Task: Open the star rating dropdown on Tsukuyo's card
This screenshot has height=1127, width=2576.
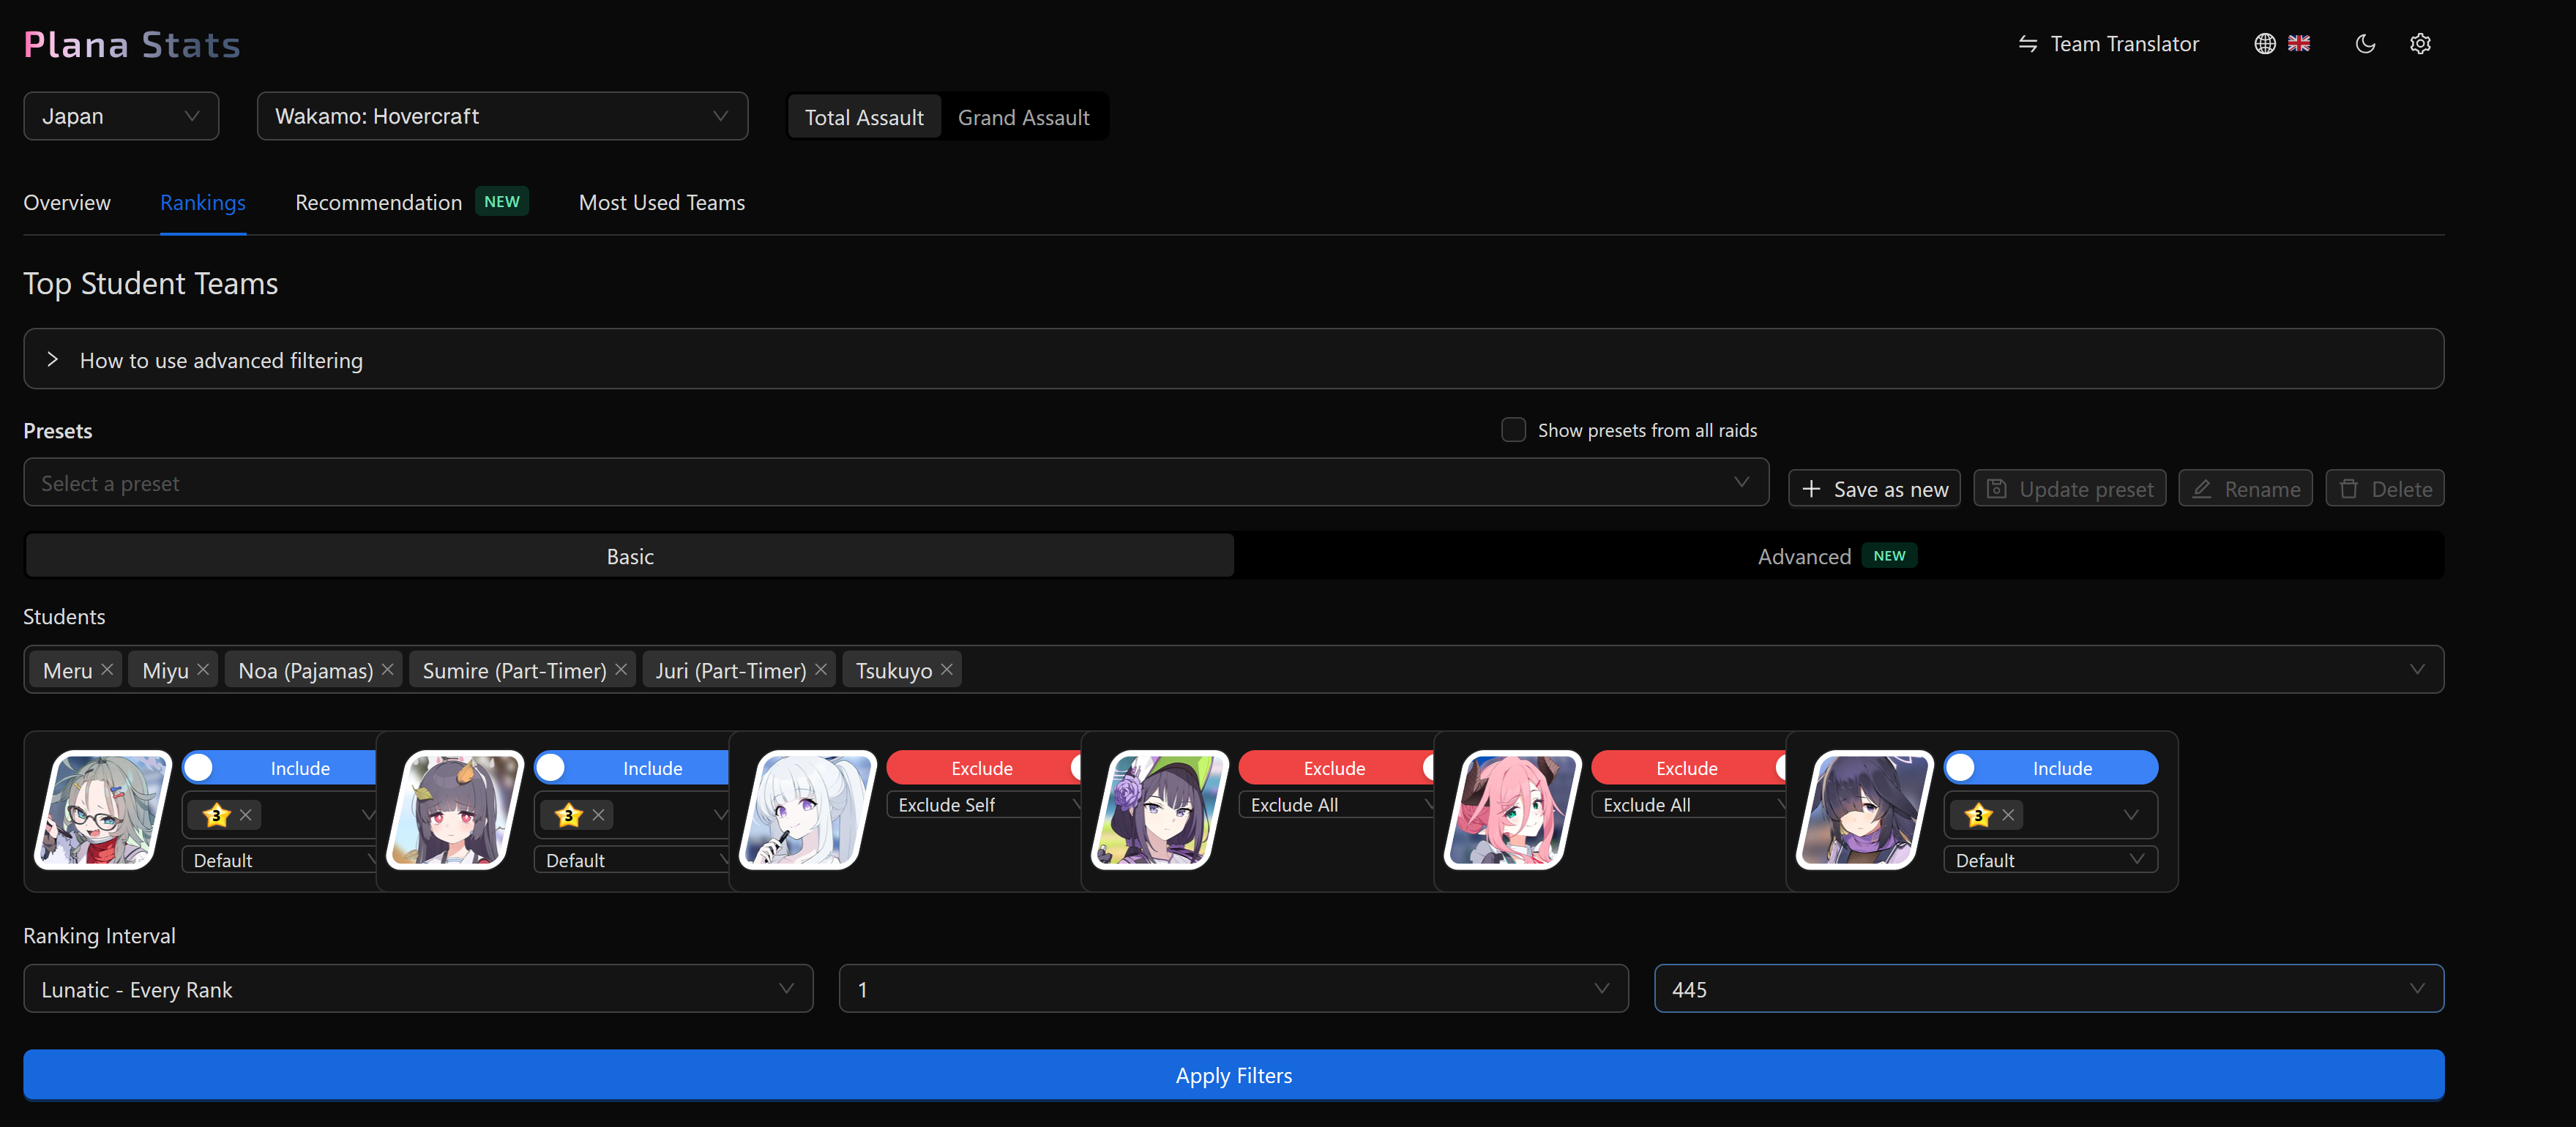Action: pos(2051,815)
